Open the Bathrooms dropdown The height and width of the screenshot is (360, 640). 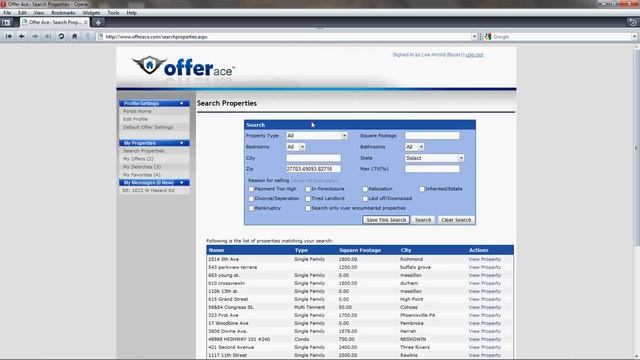tap(414, 147)
